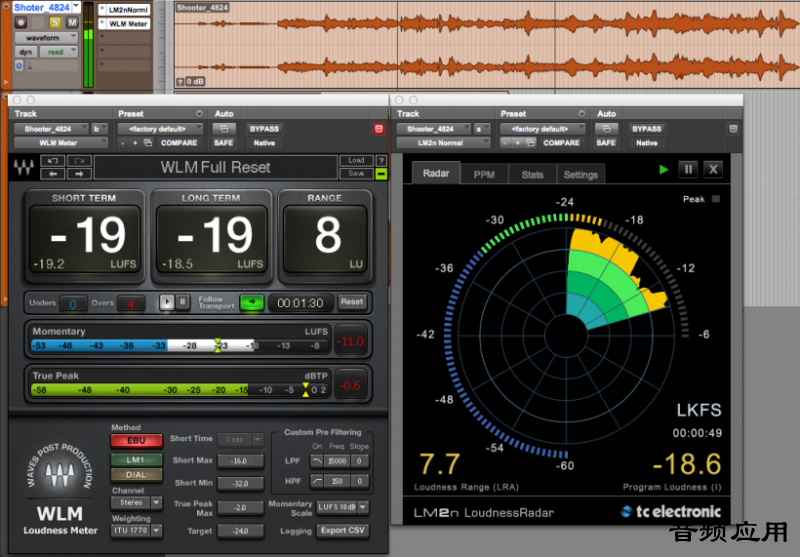The image size is (800, 557).
Task: Open automation enable window in LM2n Auto section
Action: click(606, 129)
